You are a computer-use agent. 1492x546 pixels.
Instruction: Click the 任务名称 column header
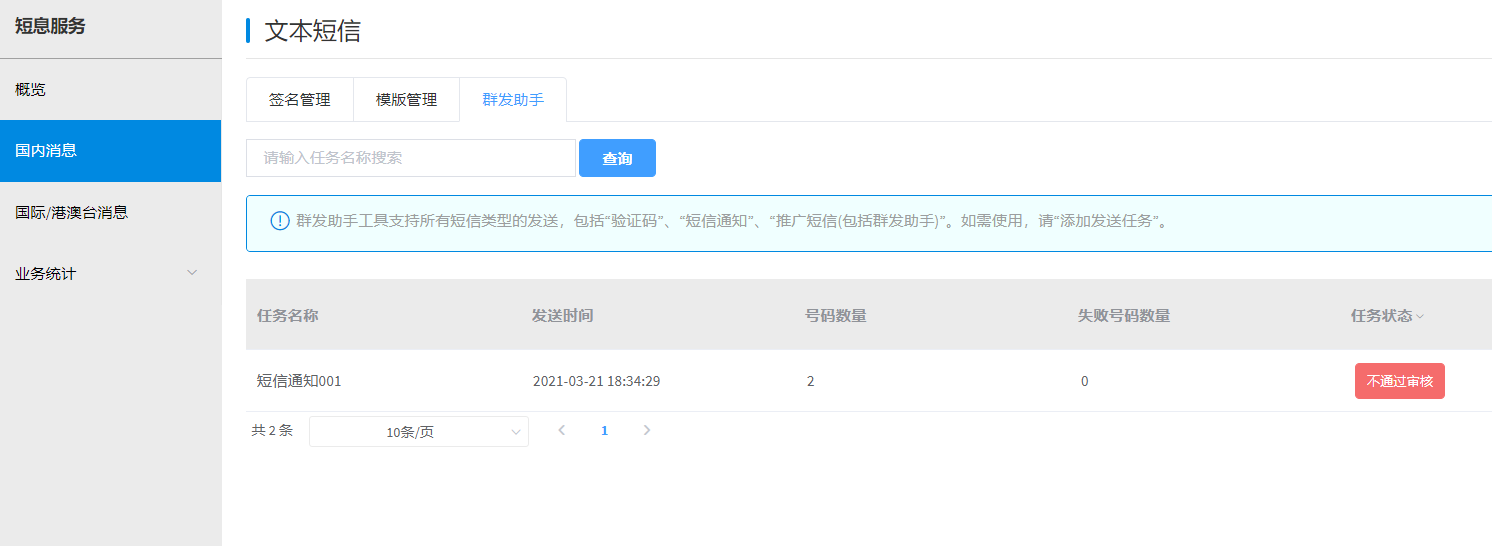(x=288, y=316)
